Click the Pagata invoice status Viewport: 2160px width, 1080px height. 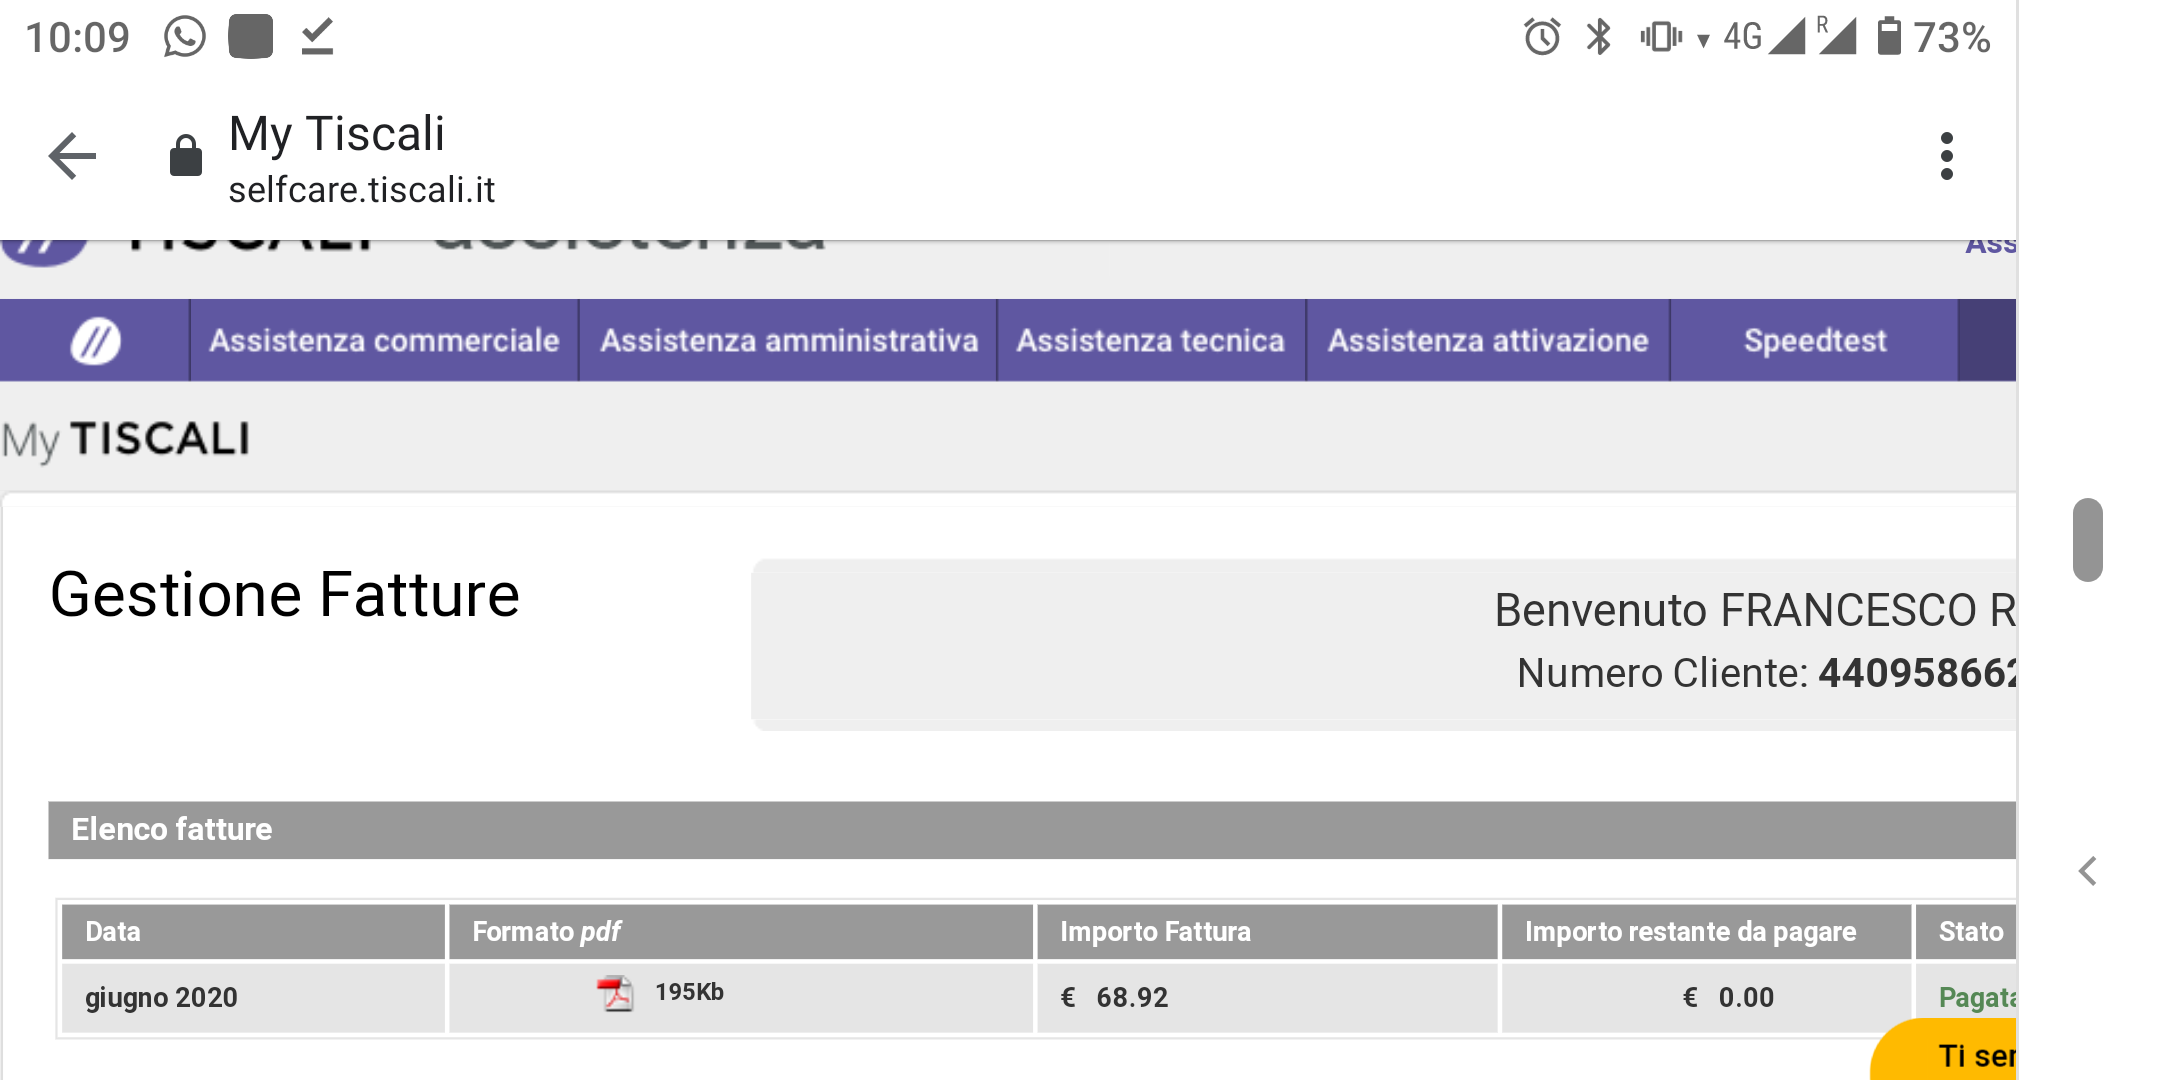pyautogui.click(x=1975, y=997)
